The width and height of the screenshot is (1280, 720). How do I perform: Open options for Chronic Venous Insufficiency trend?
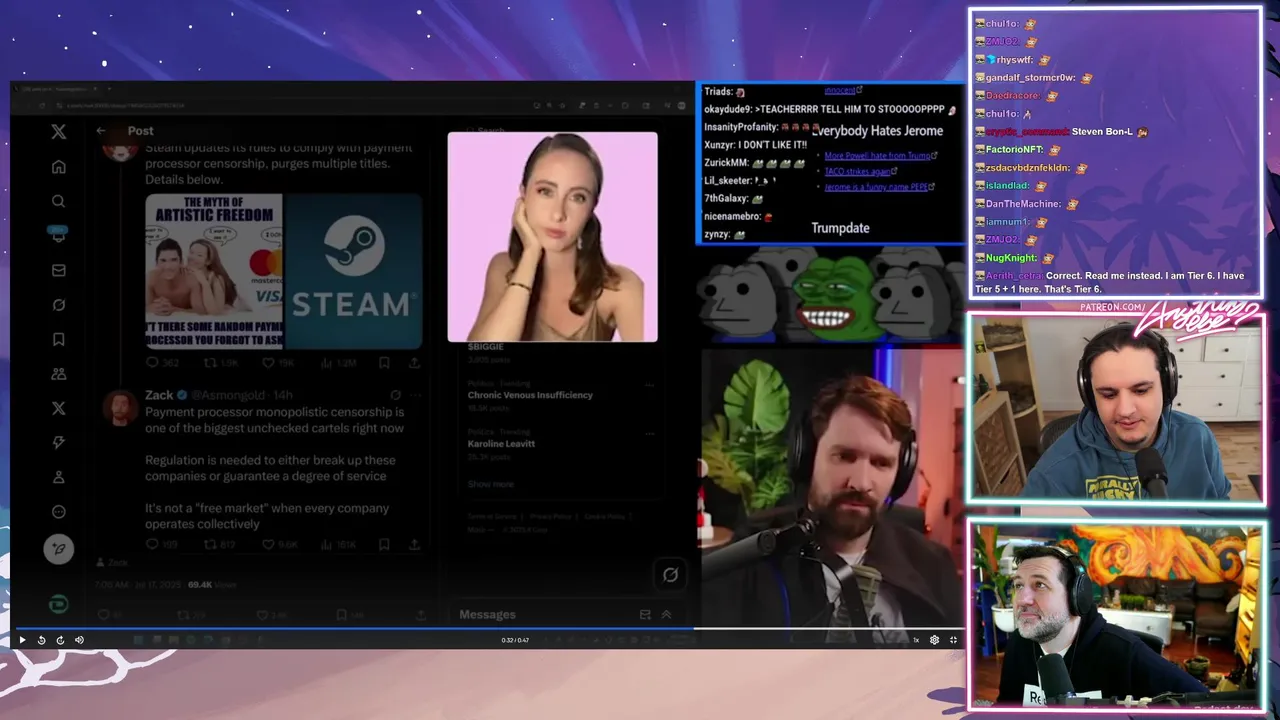coord(649,385)
